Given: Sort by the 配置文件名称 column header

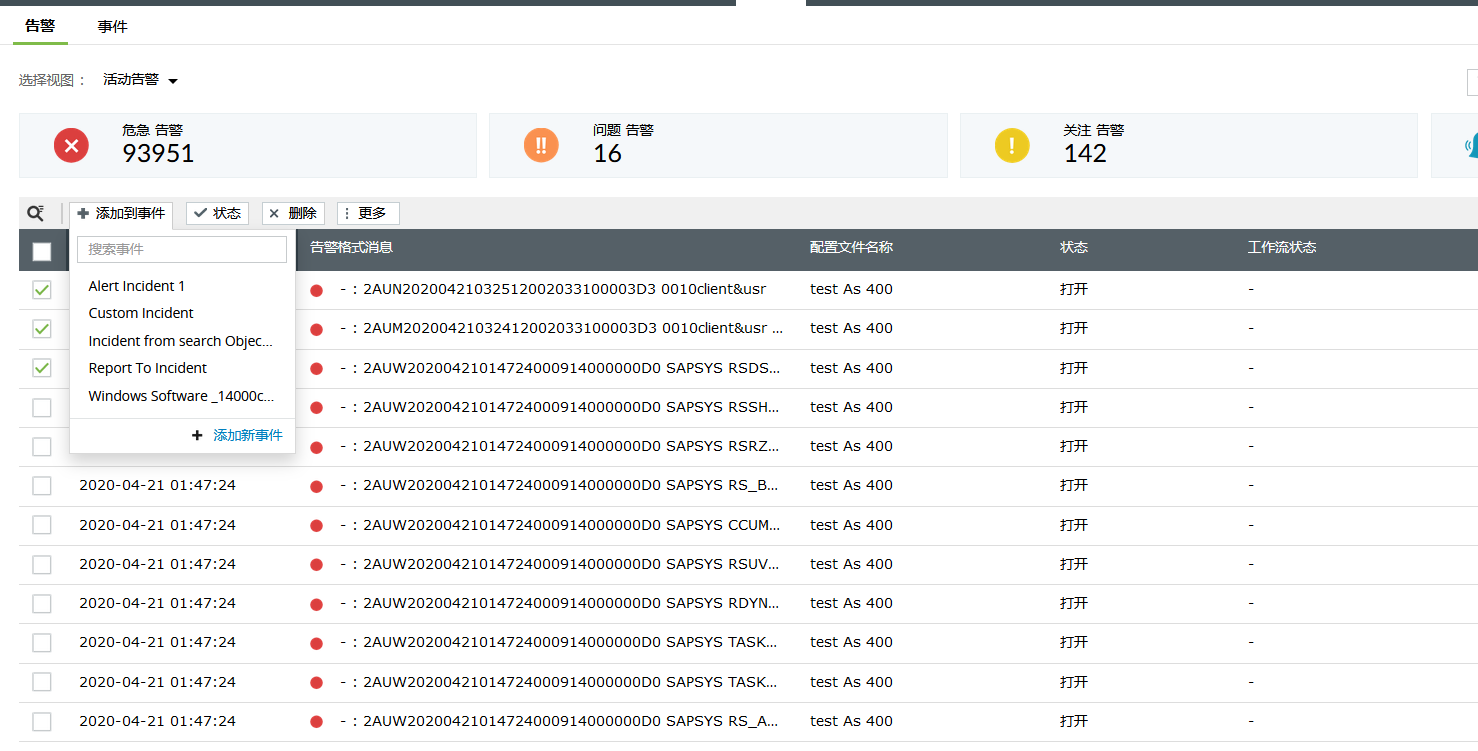Looking at the screenshot, I should click(x=851, y=247).
